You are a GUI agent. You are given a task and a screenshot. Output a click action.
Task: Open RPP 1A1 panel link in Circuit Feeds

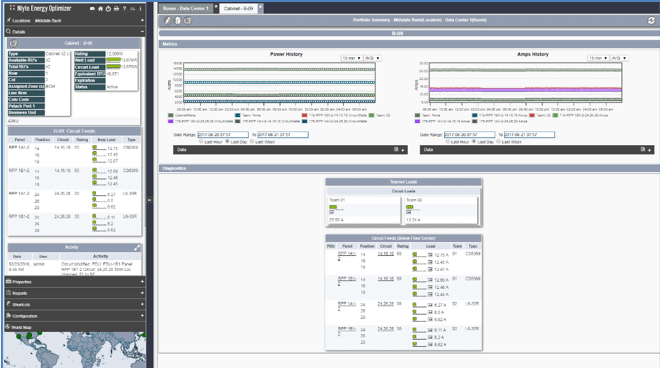[x=347, y=255]
